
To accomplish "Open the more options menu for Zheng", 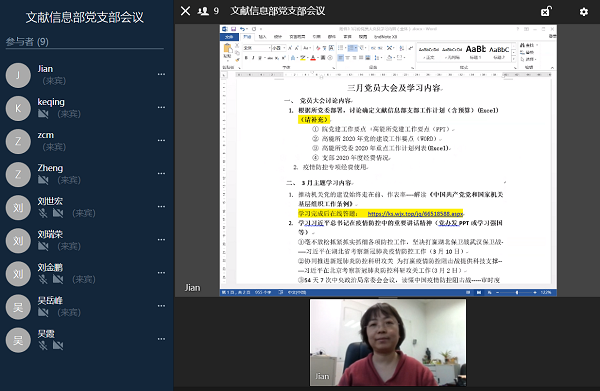I will pos(161,173).
